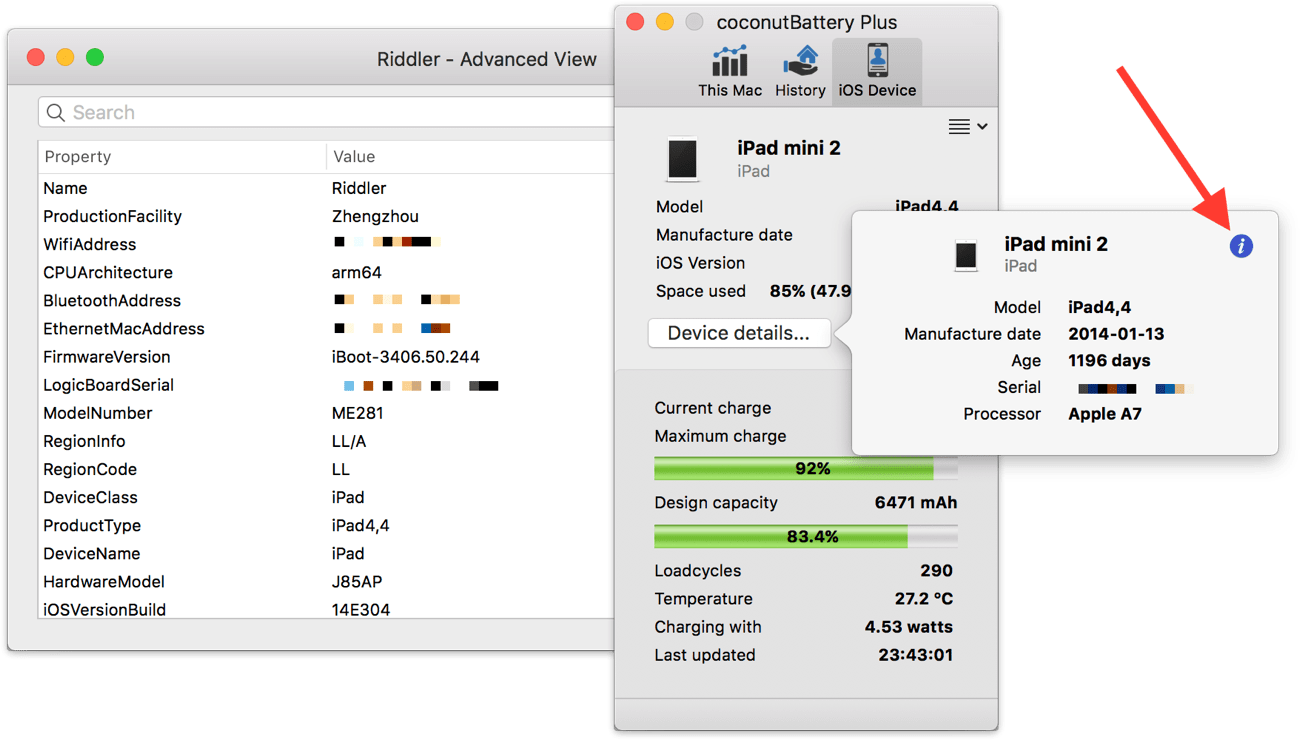The image size is (1300, 740).
Task: Click the Maximum charge label
Action: click(x=720, y=436)
